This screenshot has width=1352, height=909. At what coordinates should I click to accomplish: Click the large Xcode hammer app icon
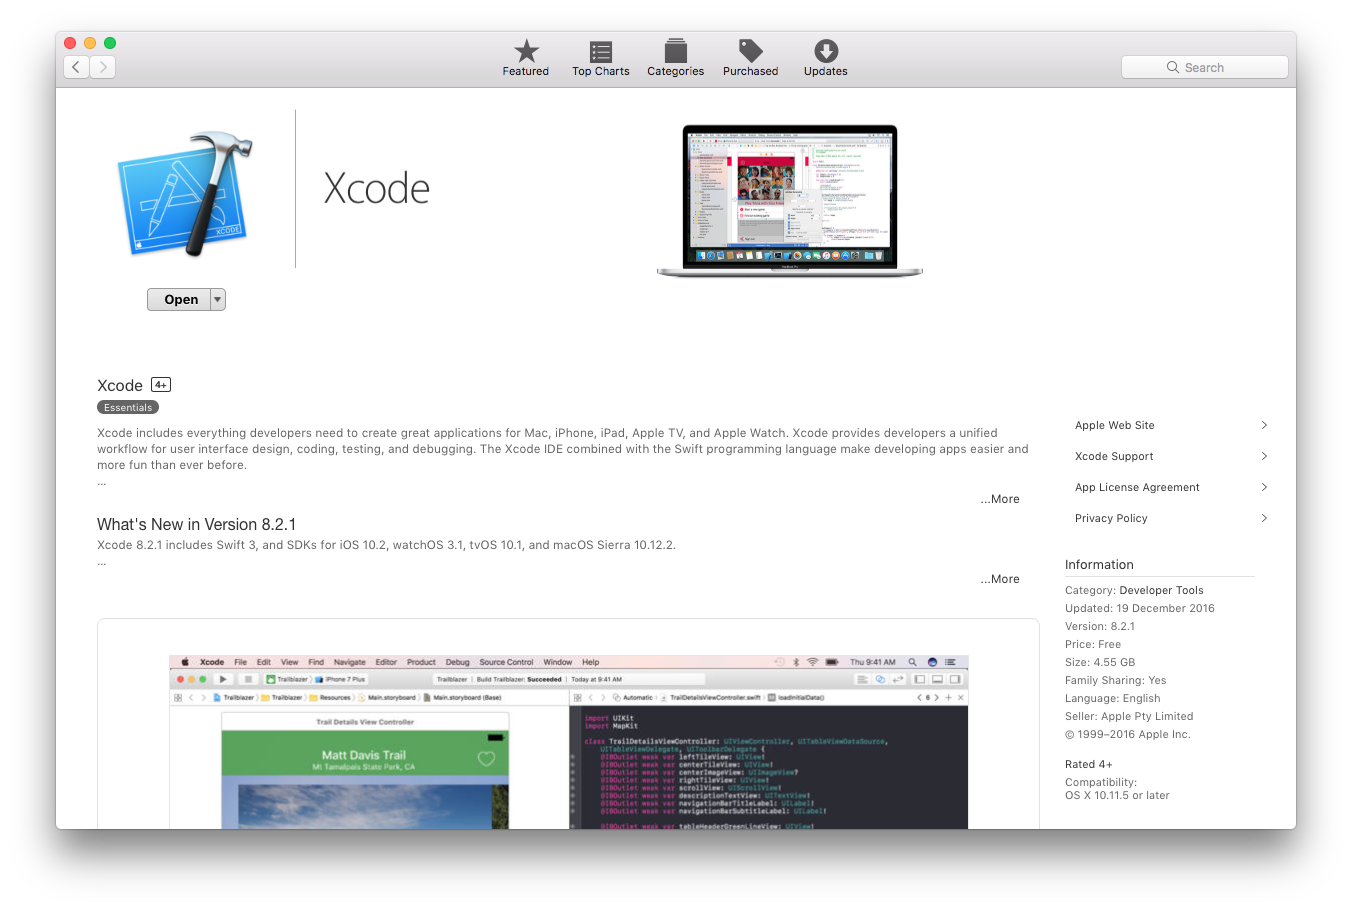coord(184,194)
